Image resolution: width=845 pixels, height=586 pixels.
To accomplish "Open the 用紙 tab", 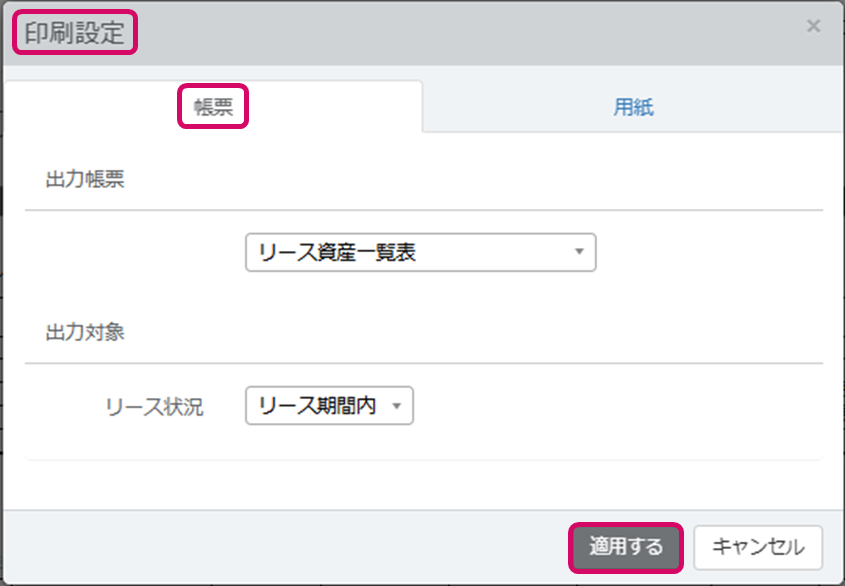I will (633, 107).
